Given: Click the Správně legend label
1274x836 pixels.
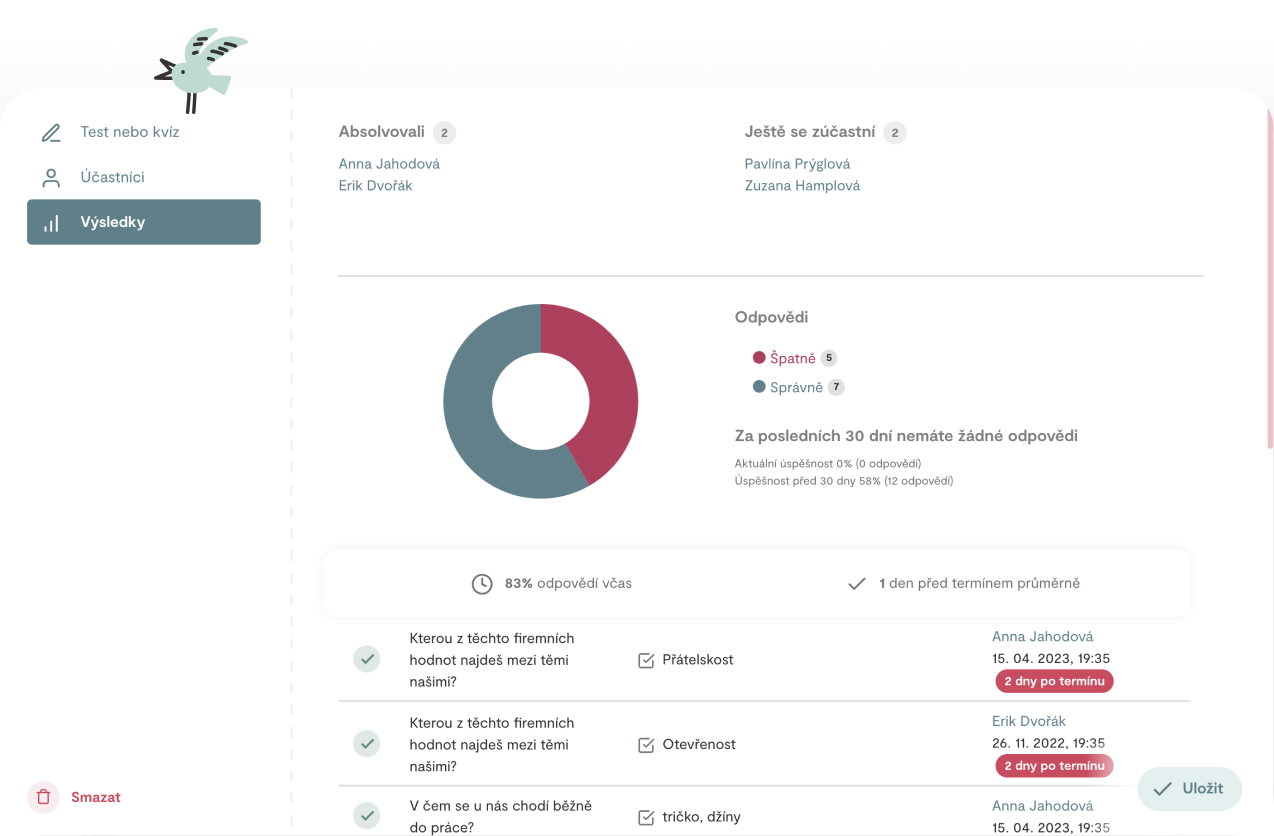Looking at the screenshot, I should pyautogui.click(x=796, y=387).
